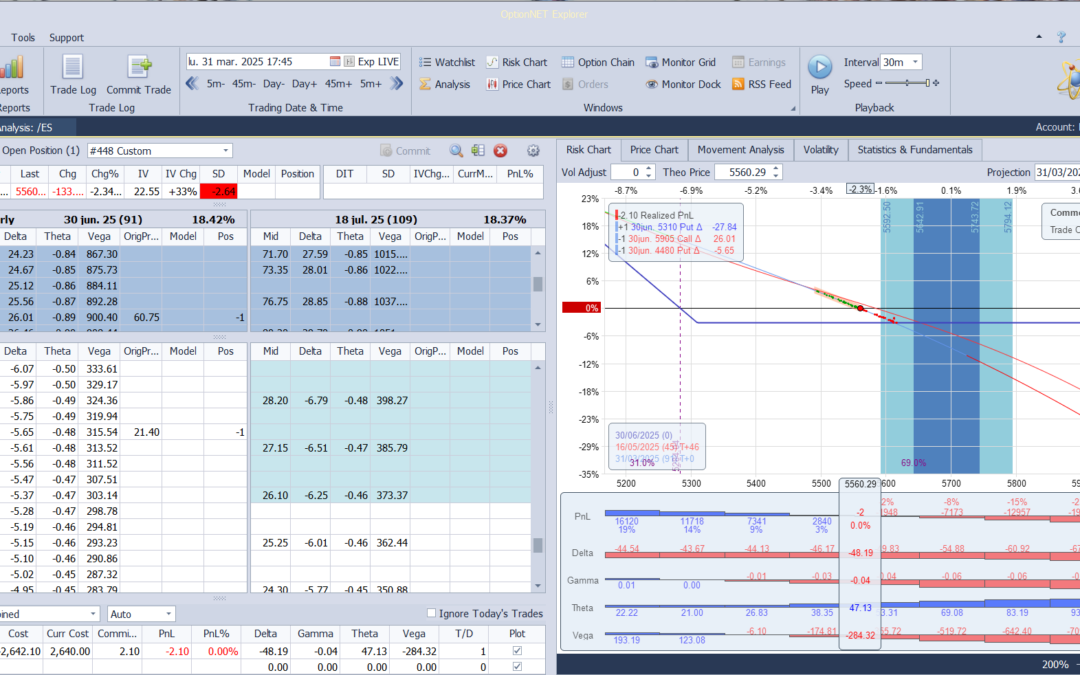
Task: Click the 5560.29 price marker on chart axis
Action: 860,484
